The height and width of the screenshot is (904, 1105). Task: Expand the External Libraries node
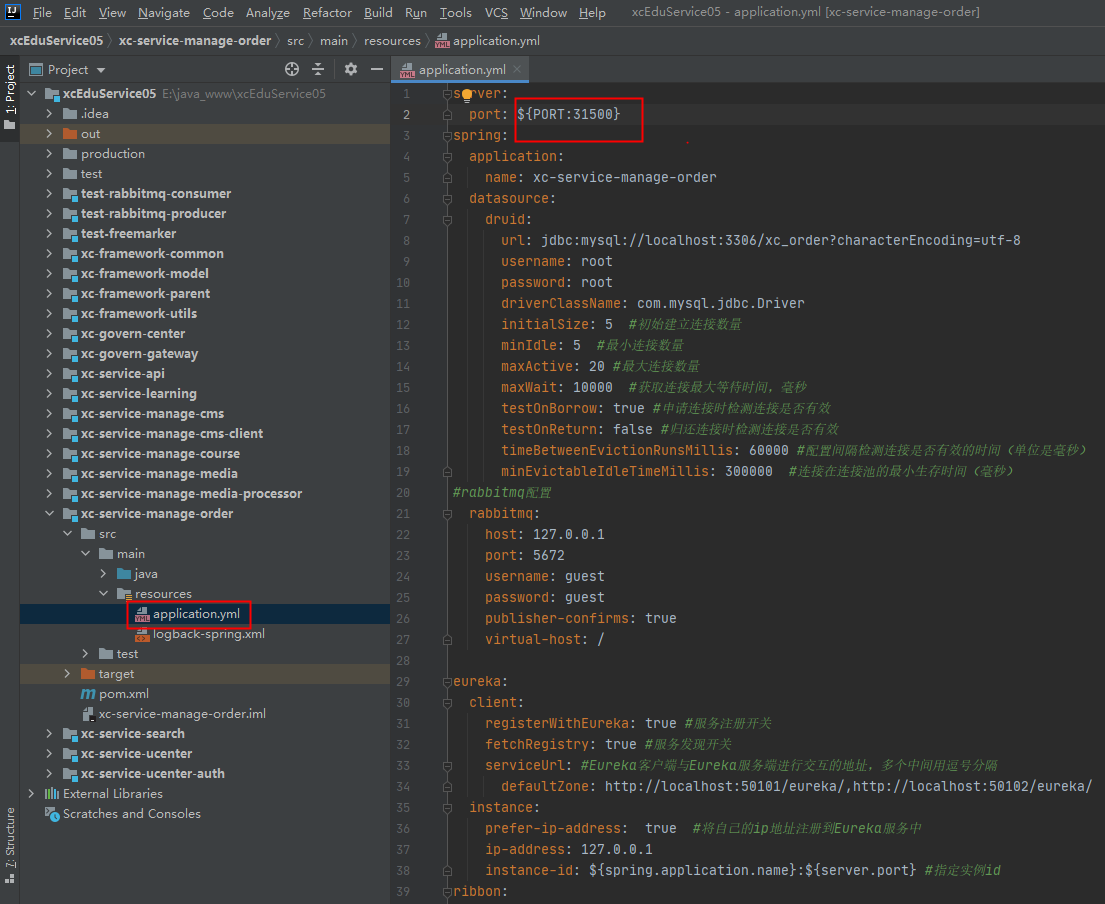tap(31, 793)
